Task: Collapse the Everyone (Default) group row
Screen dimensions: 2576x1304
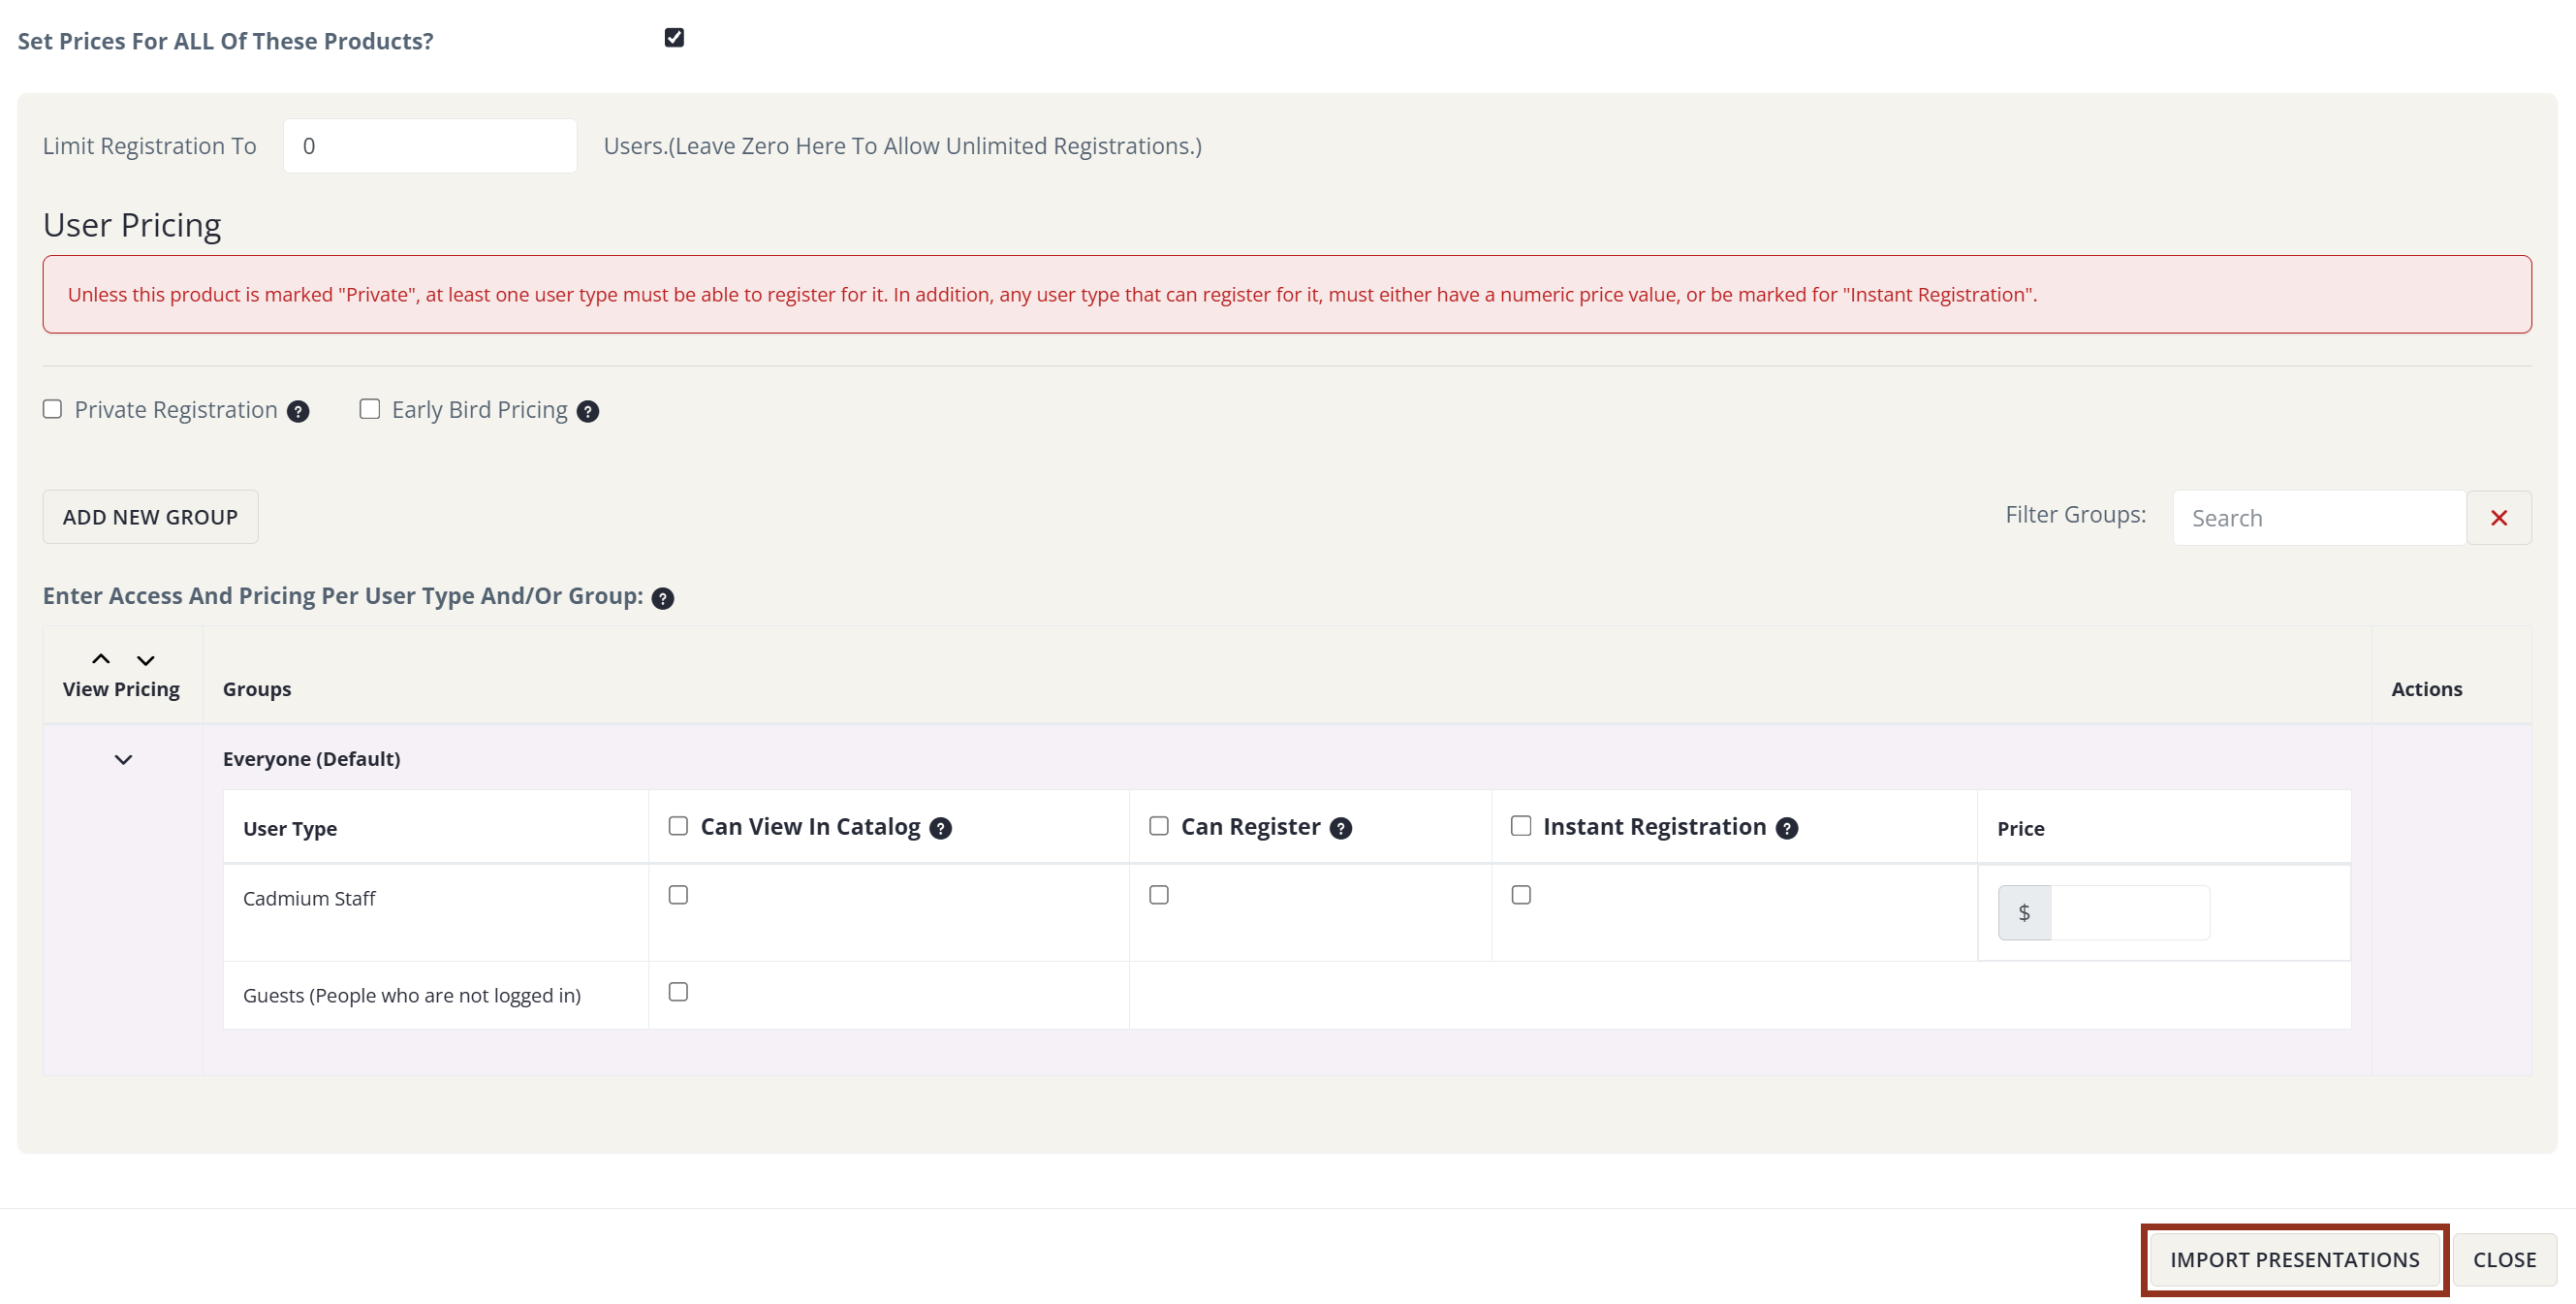Action: click(x=123, y=760)
